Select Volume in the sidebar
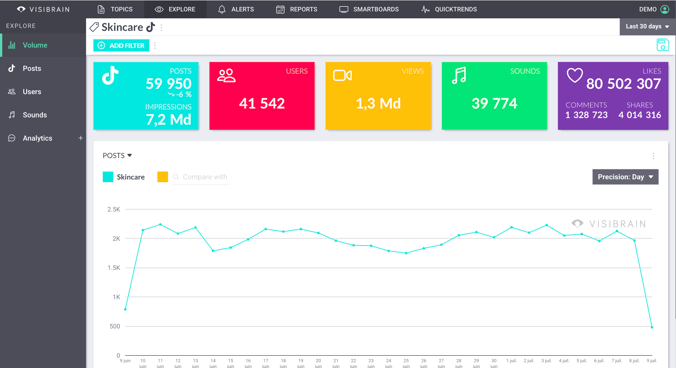This screenshot has height=368, width=676. pos(43,45)
